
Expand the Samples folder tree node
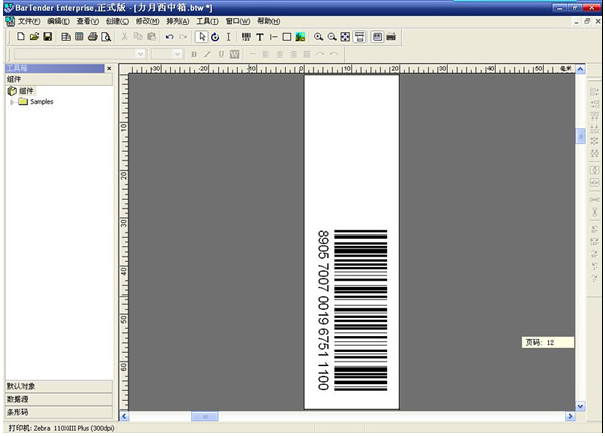[x=12, y=102]
